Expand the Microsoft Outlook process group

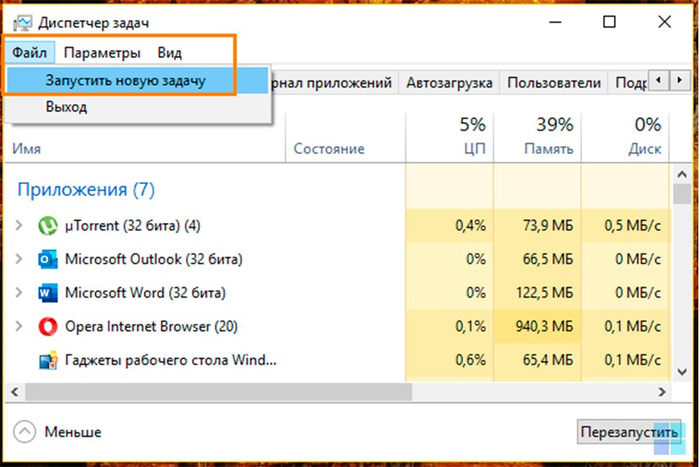(x=19, y=259)
